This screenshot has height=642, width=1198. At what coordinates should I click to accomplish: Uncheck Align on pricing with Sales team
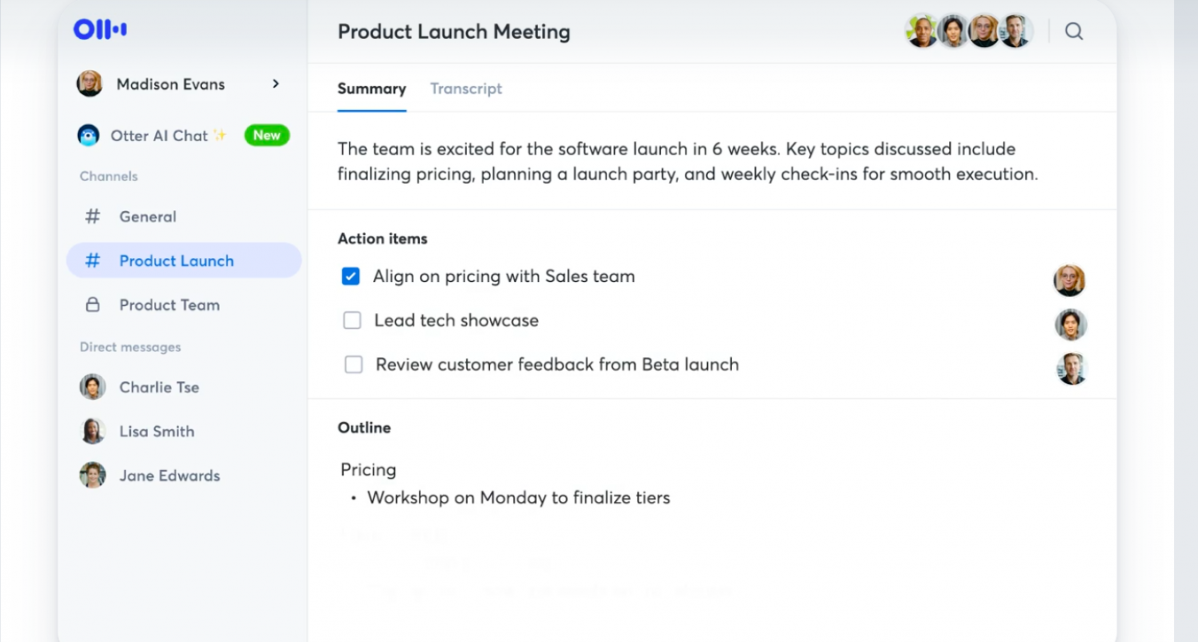click(351, 276)
